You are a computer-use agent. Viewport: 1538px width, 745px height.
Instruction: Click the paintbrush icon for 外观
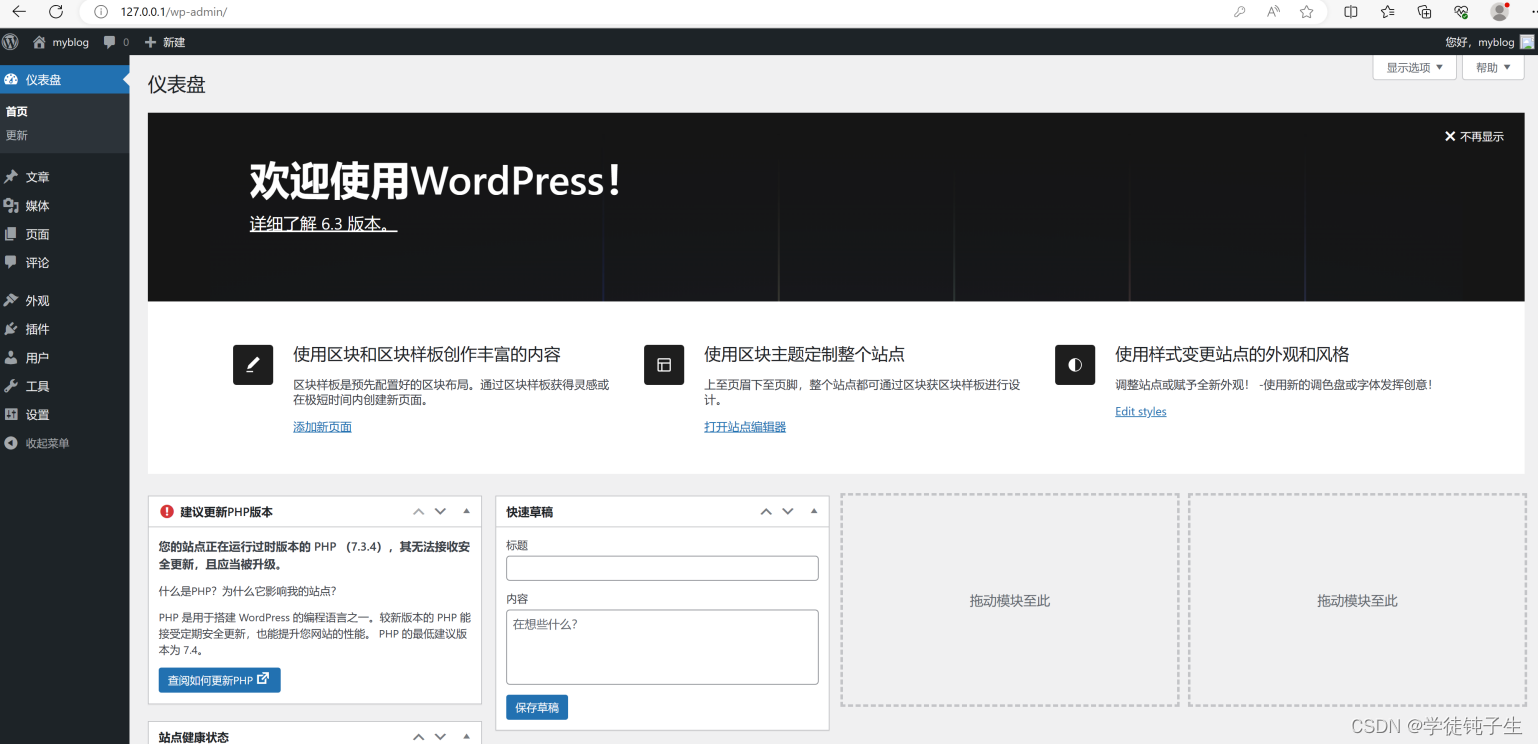click(11, 300)
